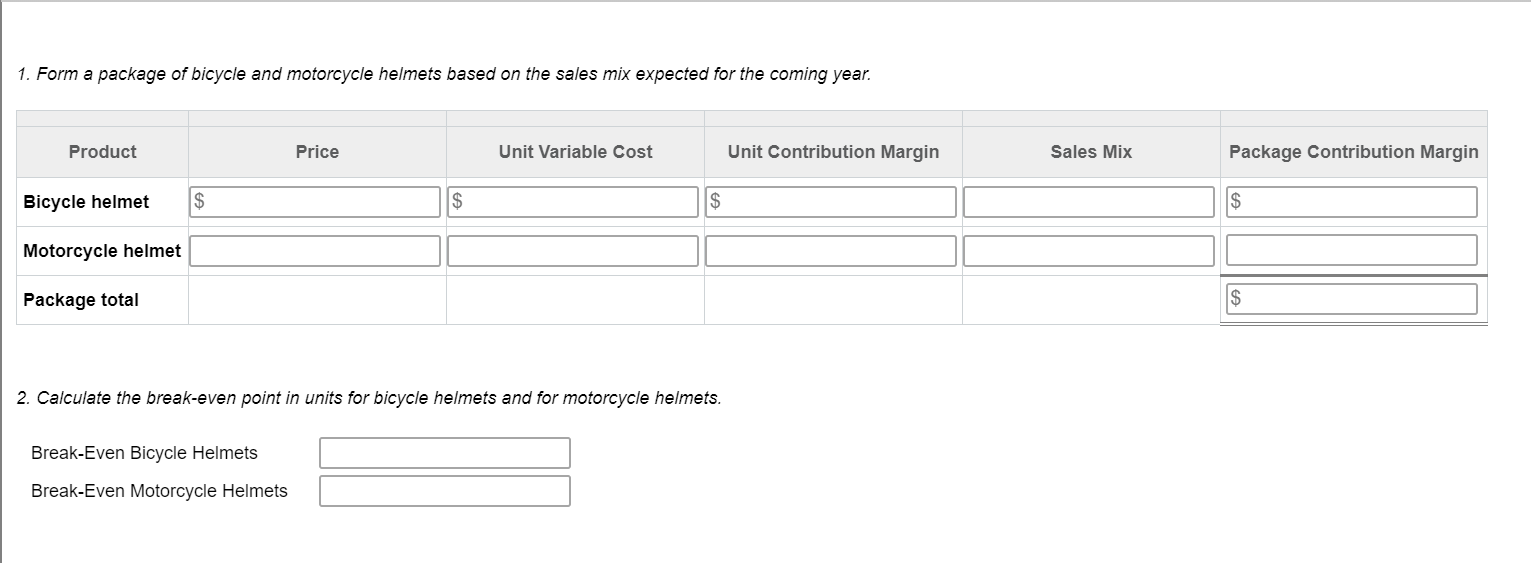This screenshot has width=1531, height=563.
Task: Click the Package Contribution Margin header
Action: click(x=1353, y=152)
